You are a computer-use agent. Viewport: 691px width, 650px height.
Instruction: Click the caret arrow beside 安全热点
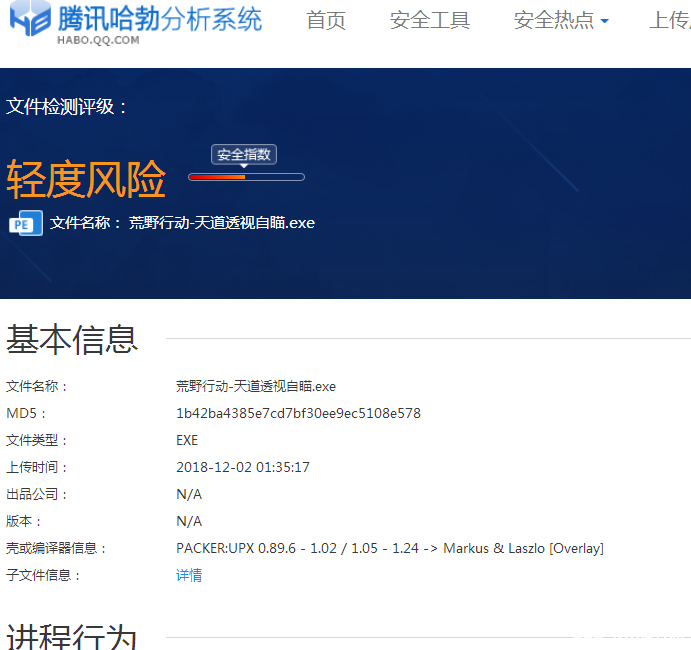click(604, 21)
